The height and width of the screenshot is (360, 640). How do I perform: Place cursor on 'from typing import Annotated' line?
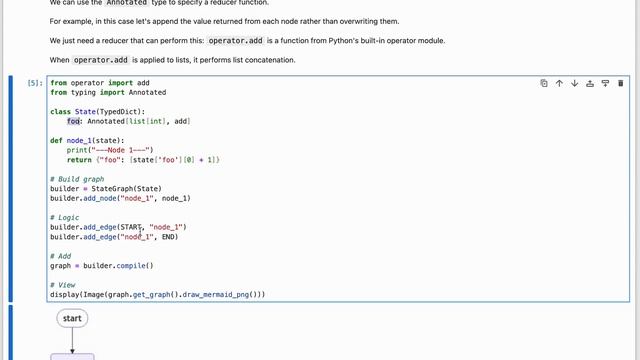[108, 93]
